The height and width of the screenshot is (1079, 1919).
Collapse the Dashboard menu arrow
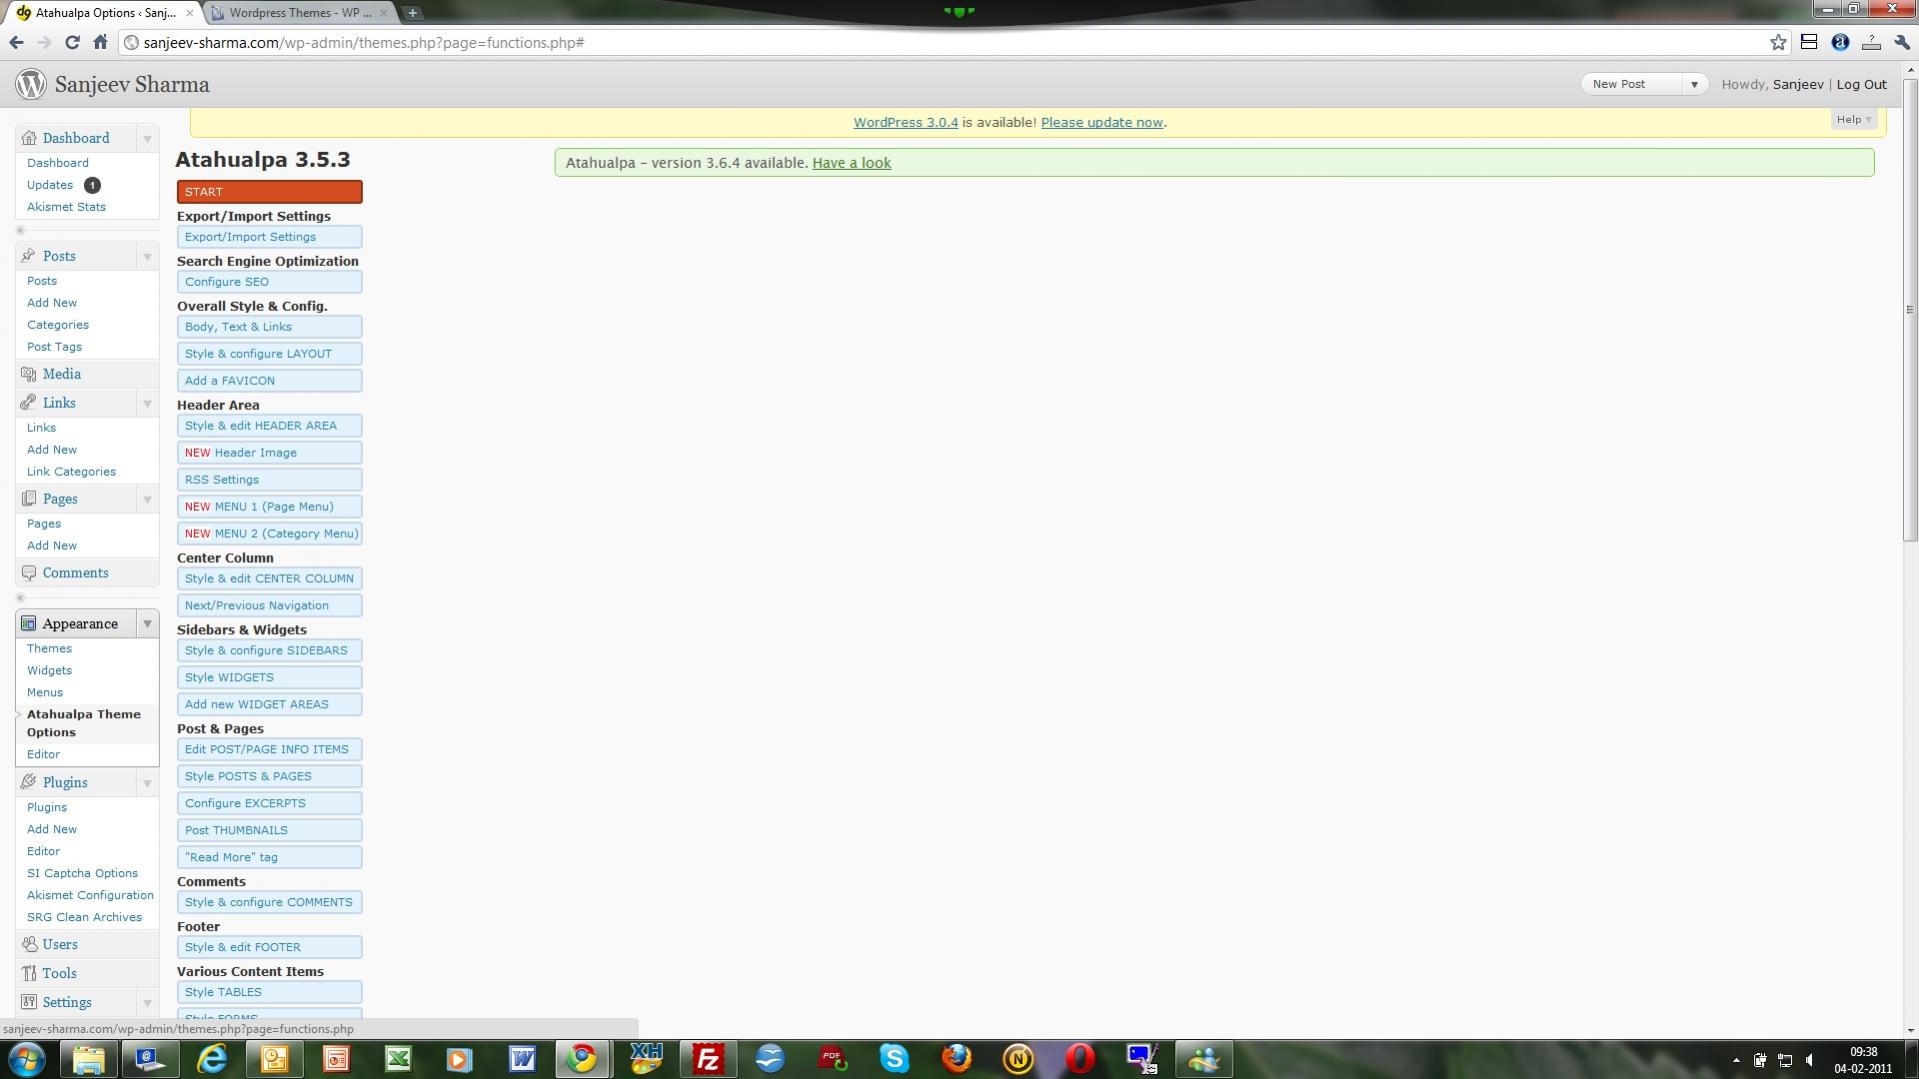pos(147,138)
